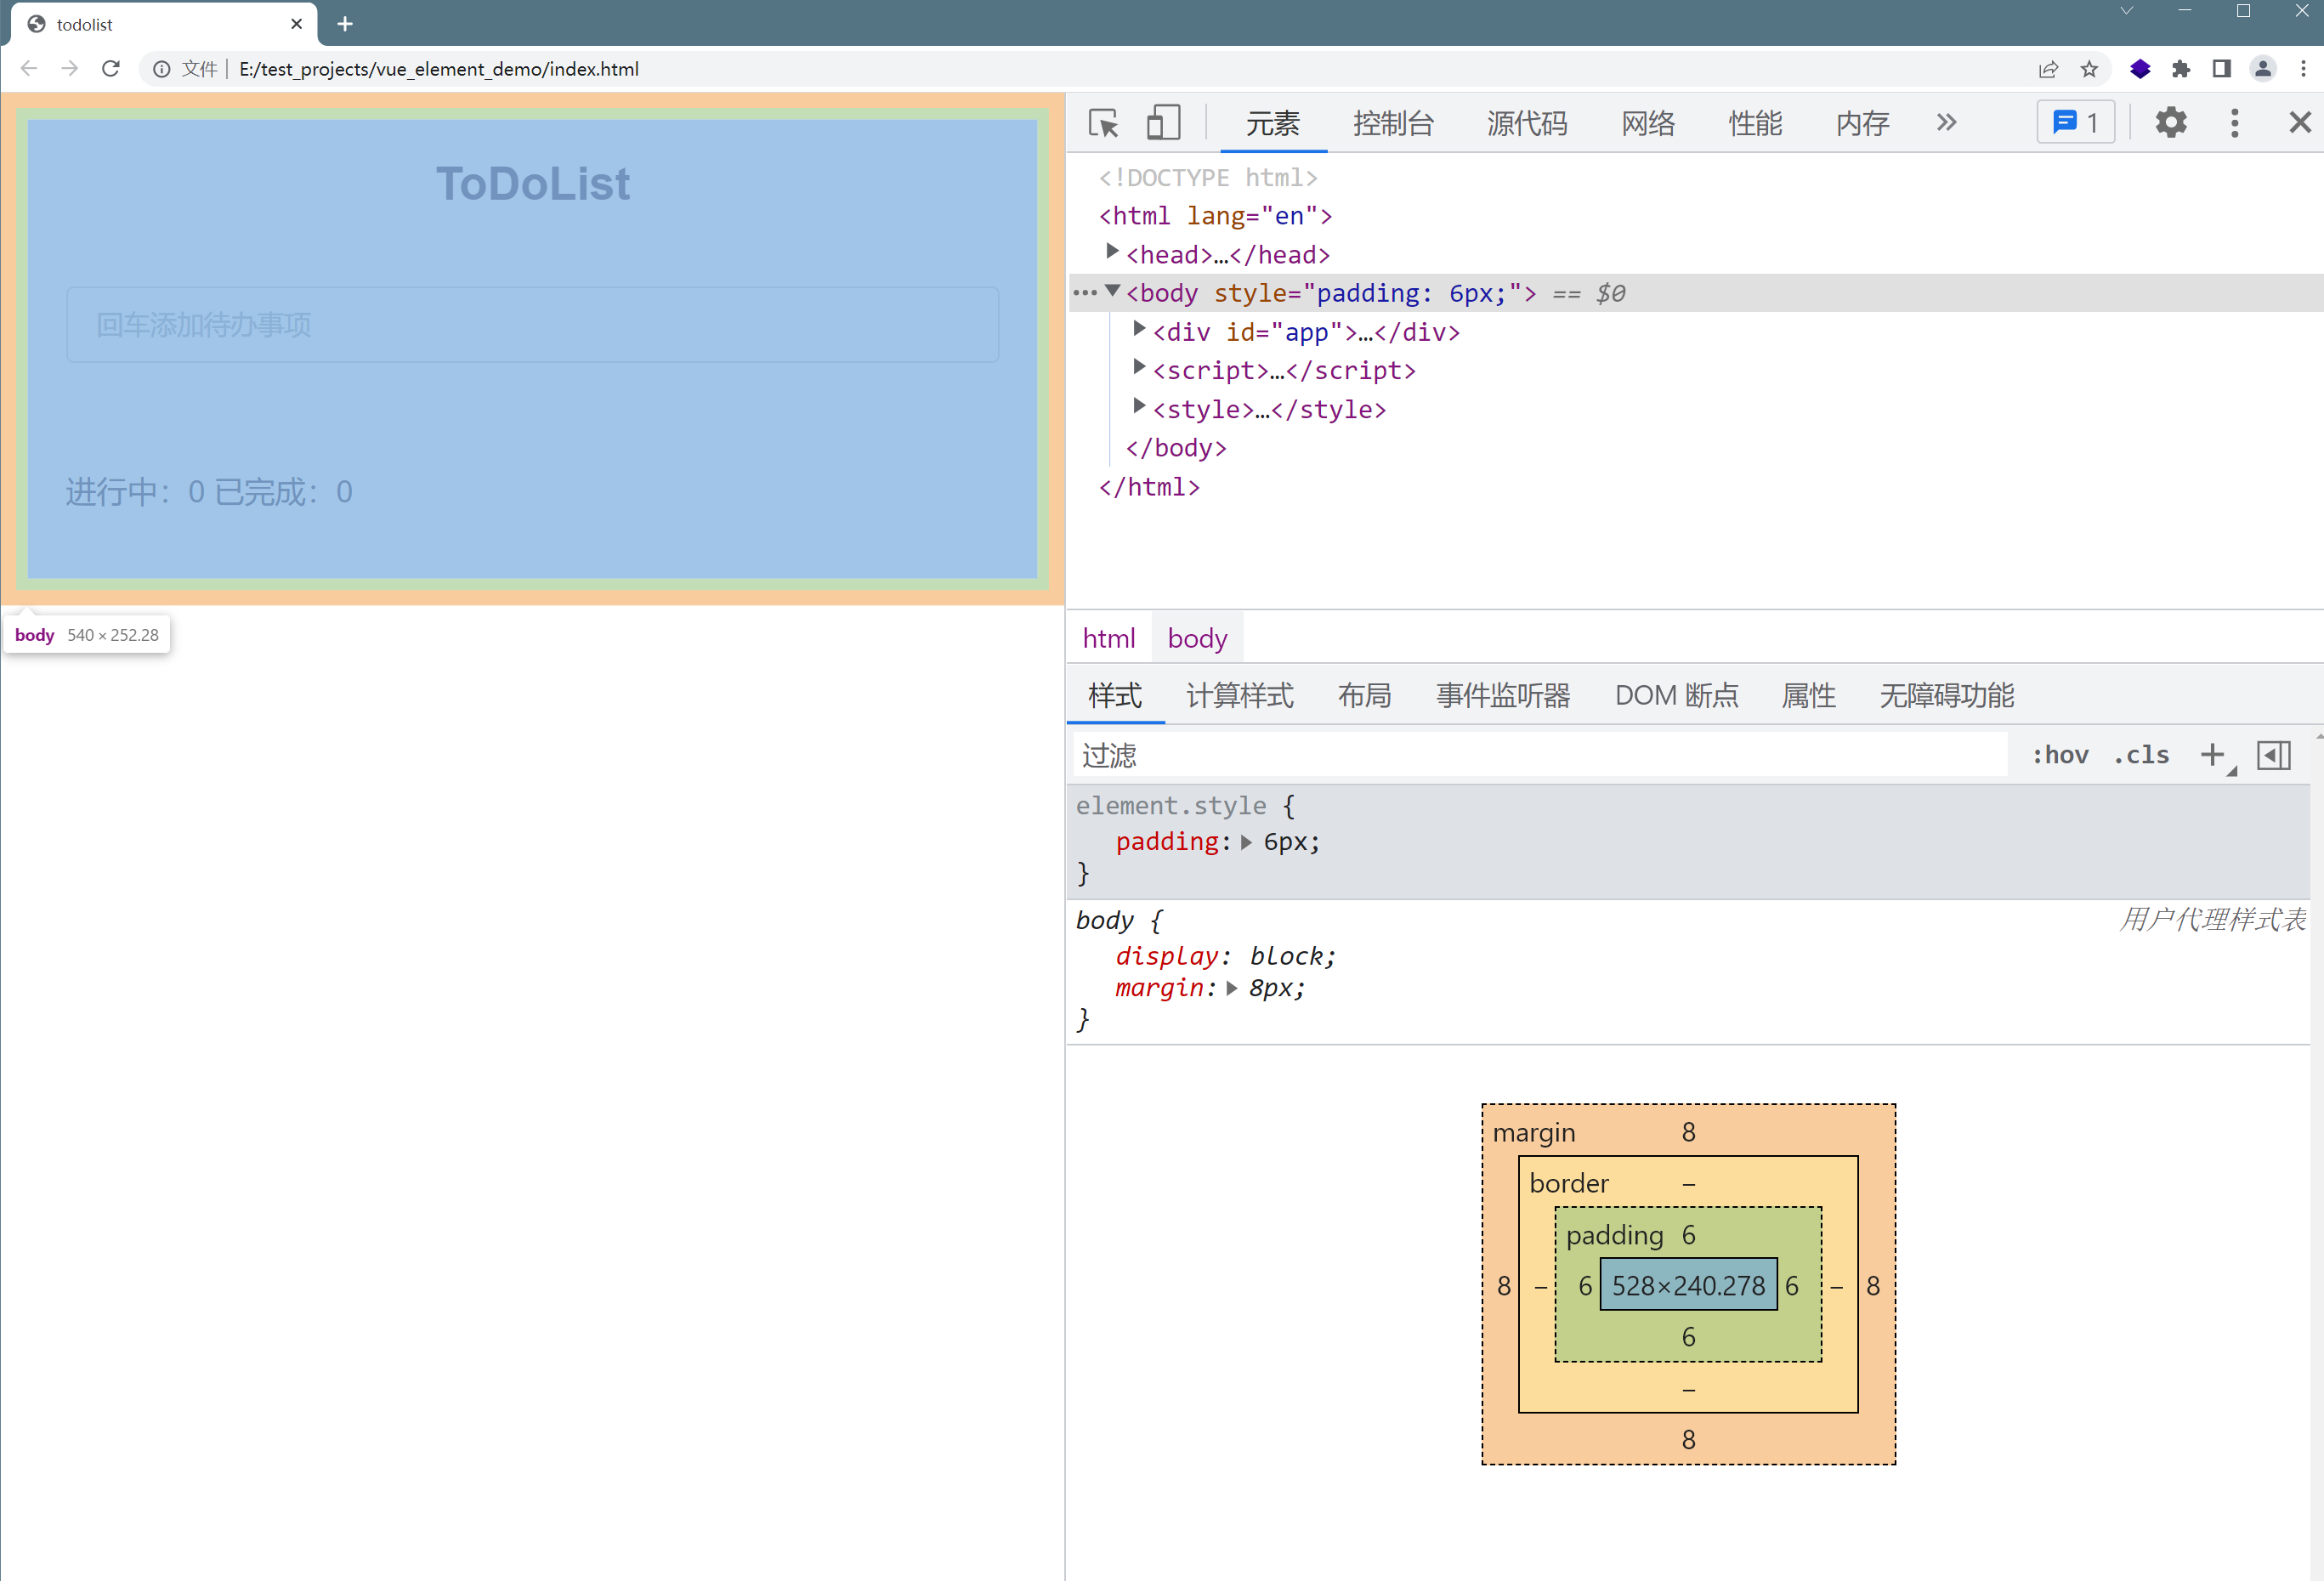Expand the head element node
This screenshot has width=2324, height=1581.
pos(1112,252)
